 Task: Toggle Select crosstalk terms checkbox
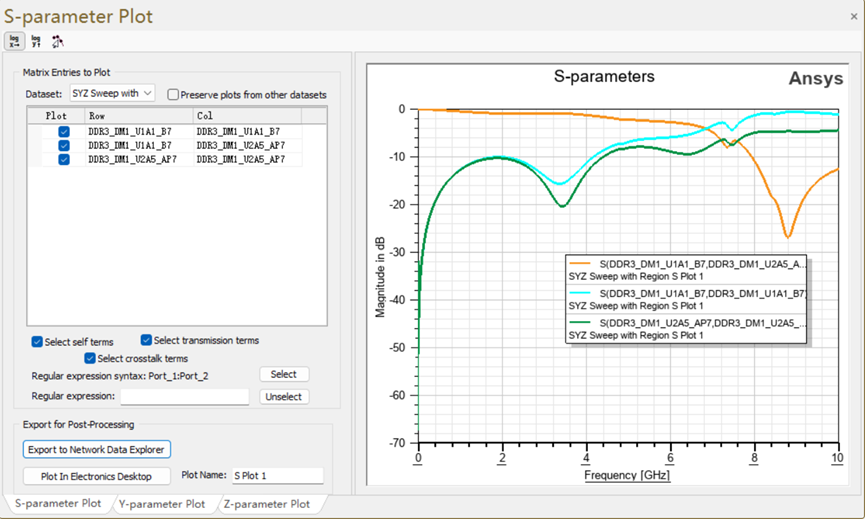[91, 358]
